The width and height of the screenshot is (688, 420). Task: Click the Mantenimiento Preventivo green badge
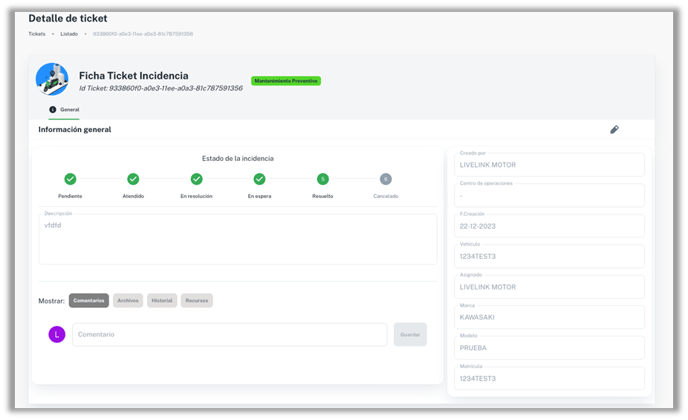pos(286,81)
